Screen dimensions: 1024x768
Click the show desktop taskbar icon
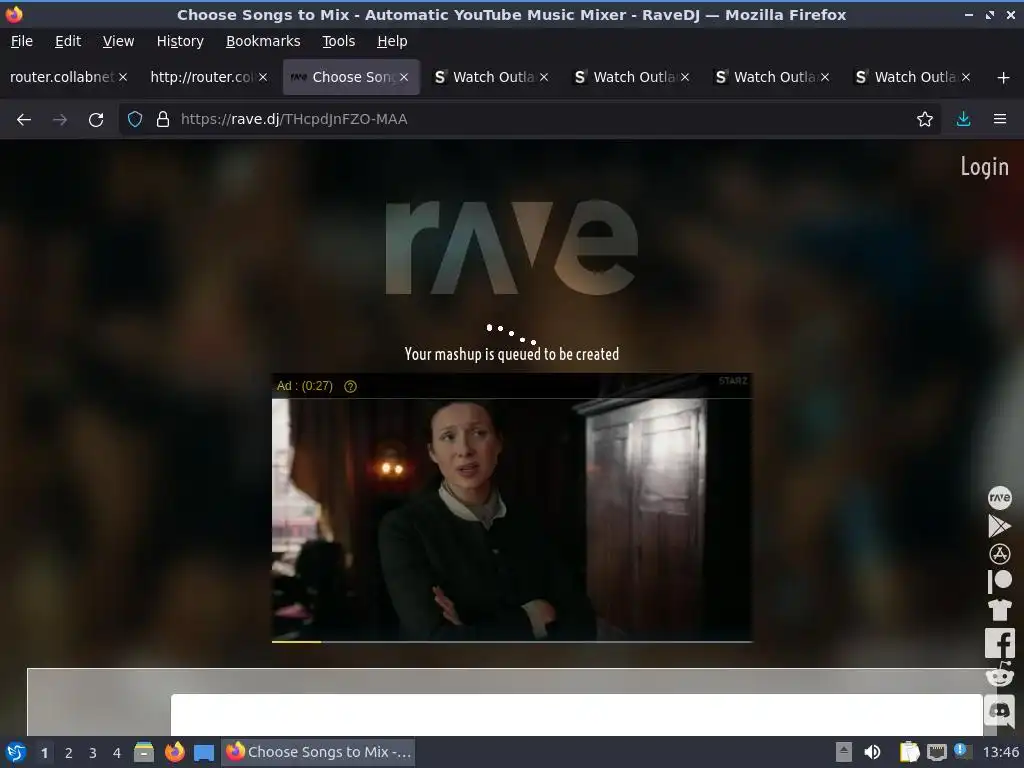click(x=204, y=753)
